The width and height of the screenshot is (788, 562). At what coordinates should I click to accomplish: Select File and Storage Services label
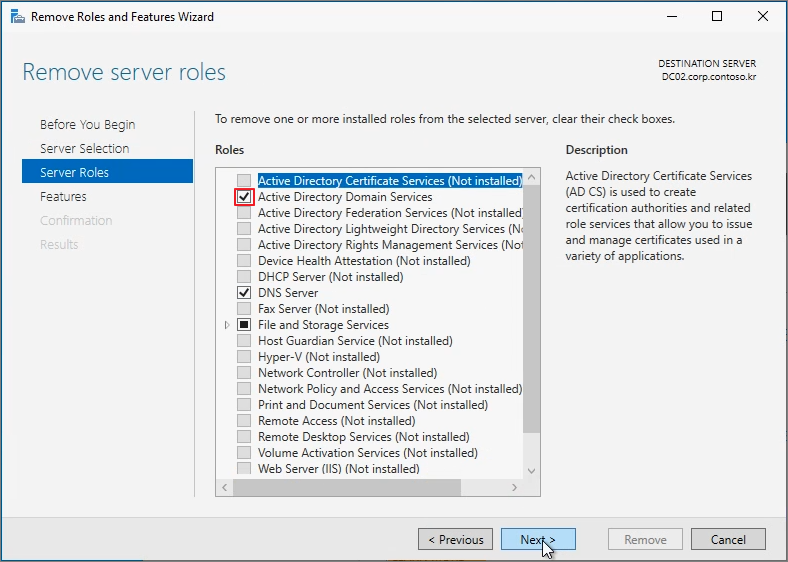(x=323, y=325)
